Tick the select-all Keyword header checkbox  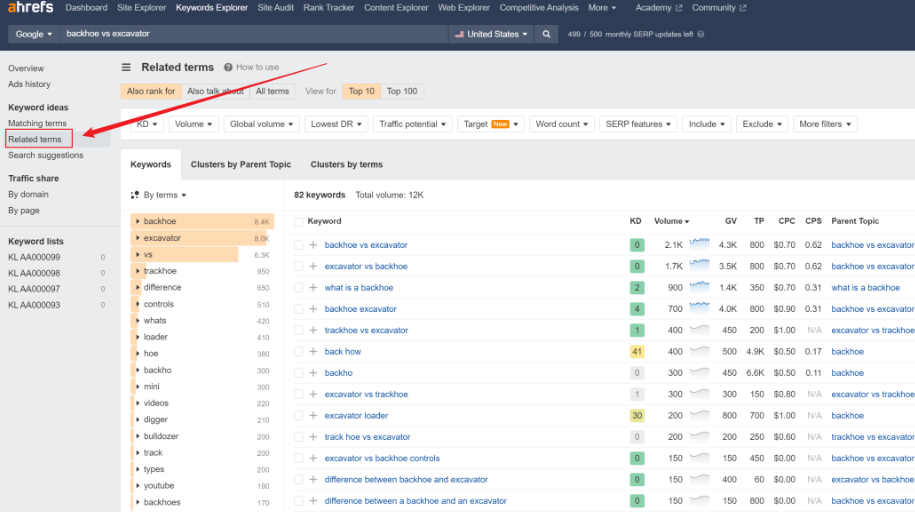tap(299, 221)
